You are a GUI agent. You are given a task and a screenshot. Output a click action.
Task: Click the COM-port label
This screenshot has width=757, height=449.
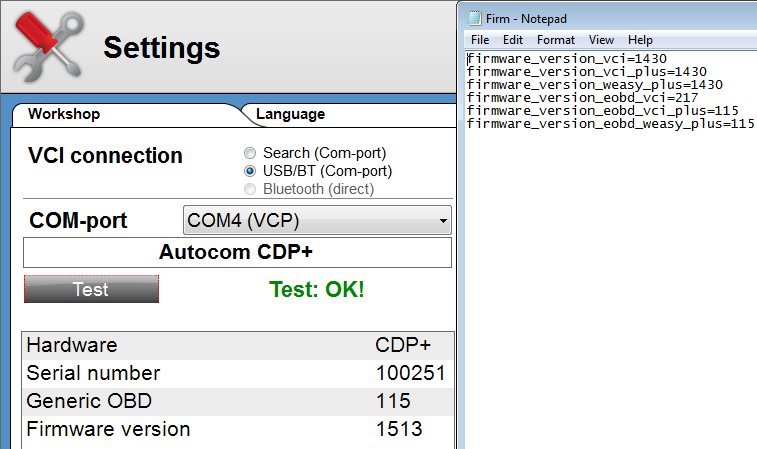[x=78, y=221]
